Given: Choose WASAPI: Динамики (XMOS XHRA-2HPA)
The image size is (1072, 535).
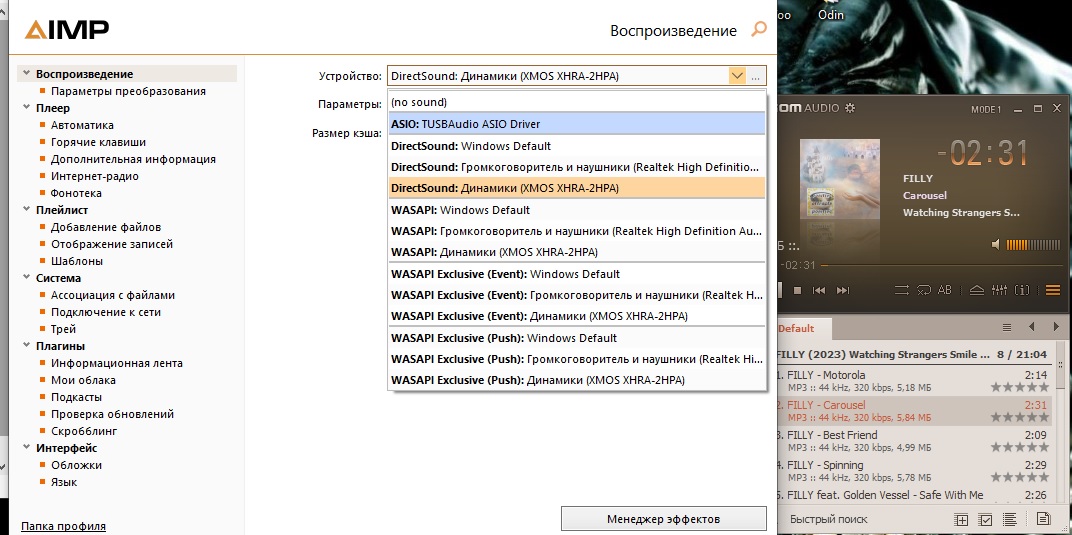Looking at the screenshot, I should pos(576,252).
